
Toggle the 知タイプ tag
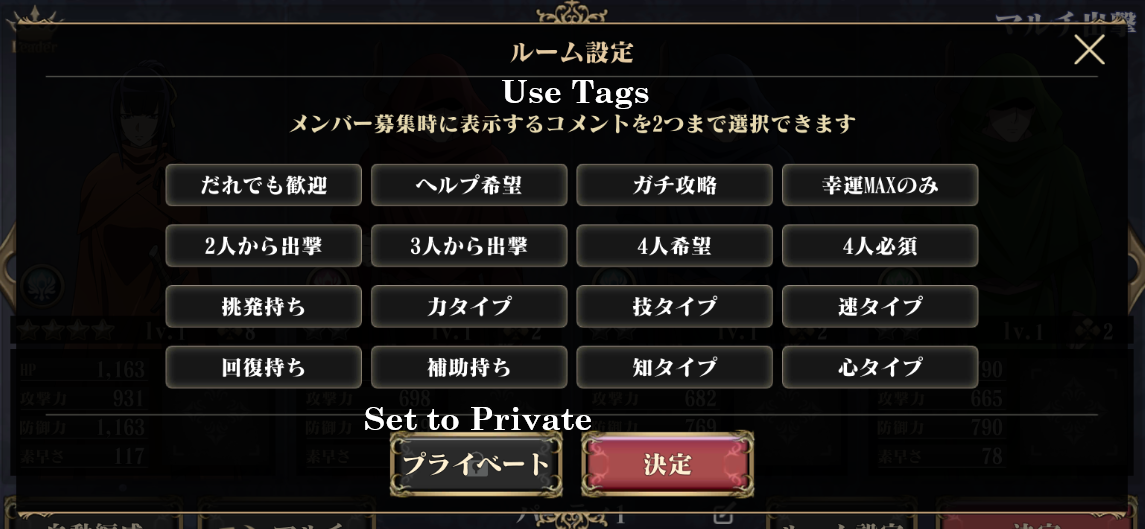(675, 367)
